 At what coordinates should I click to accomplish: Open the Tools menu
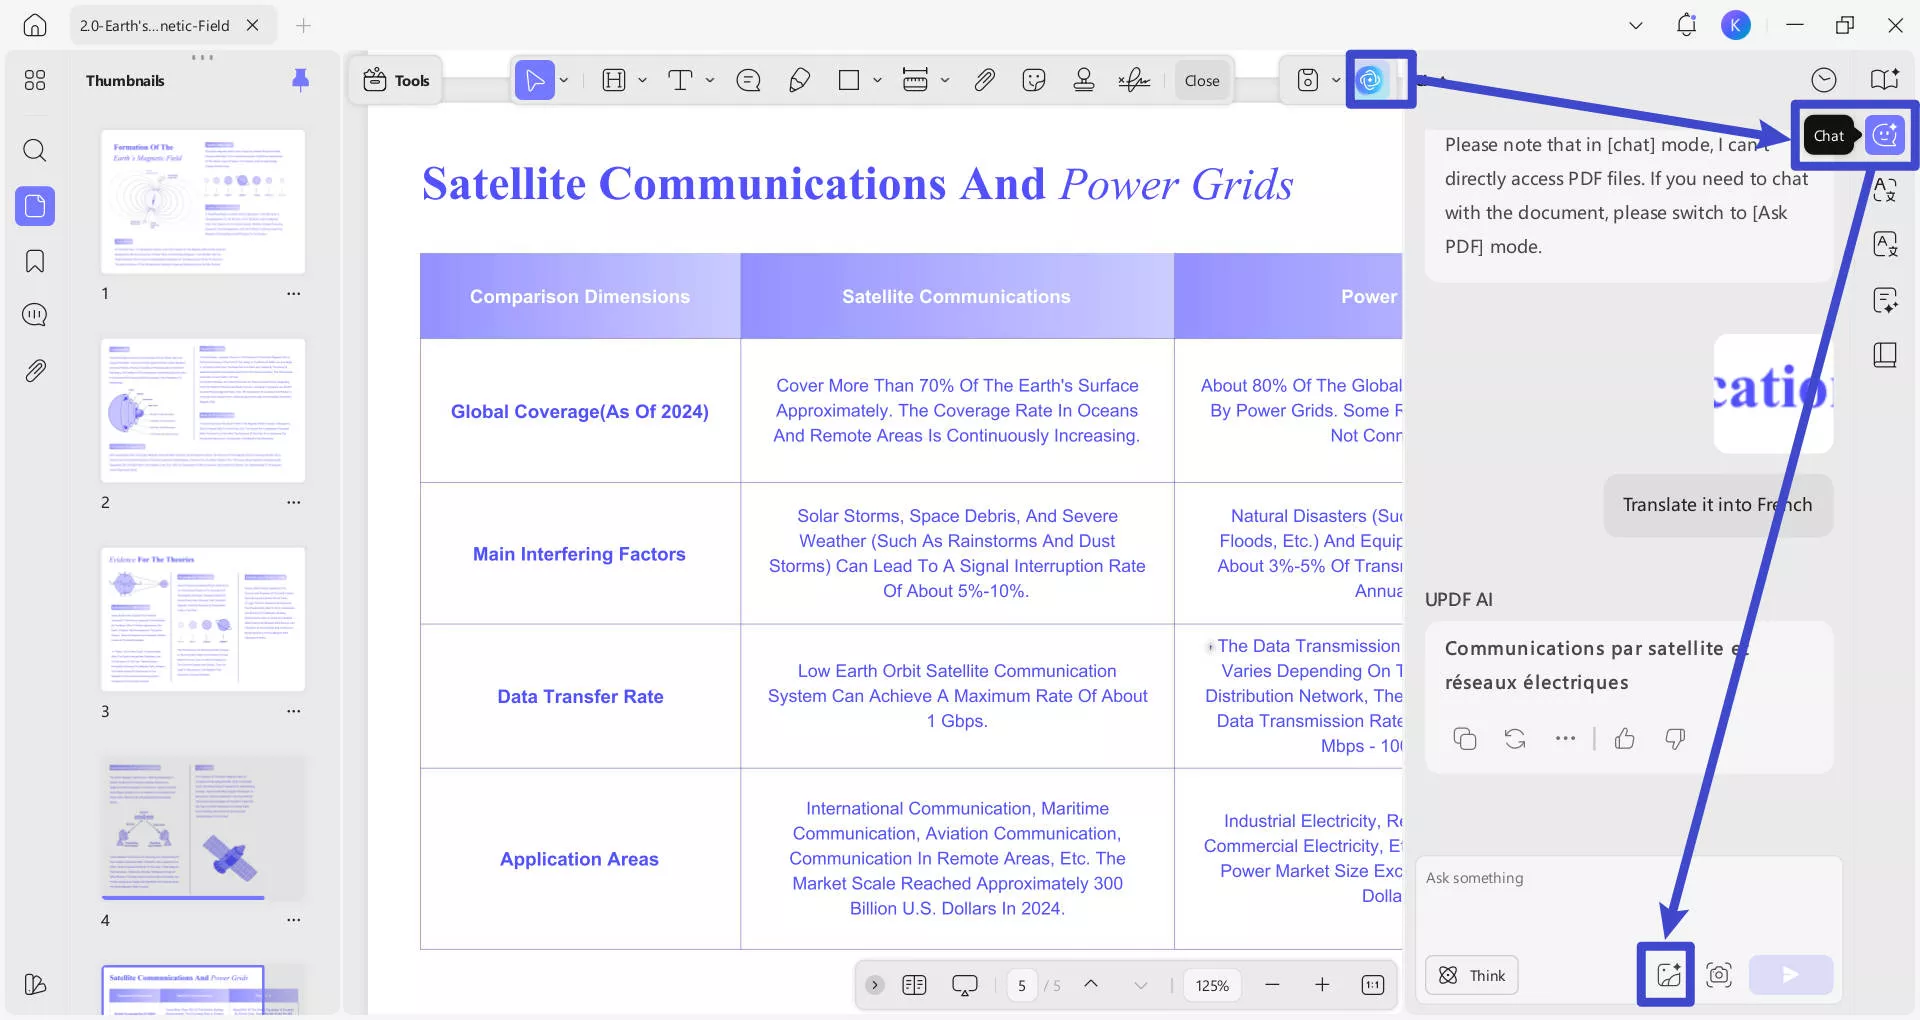point(396,80)
